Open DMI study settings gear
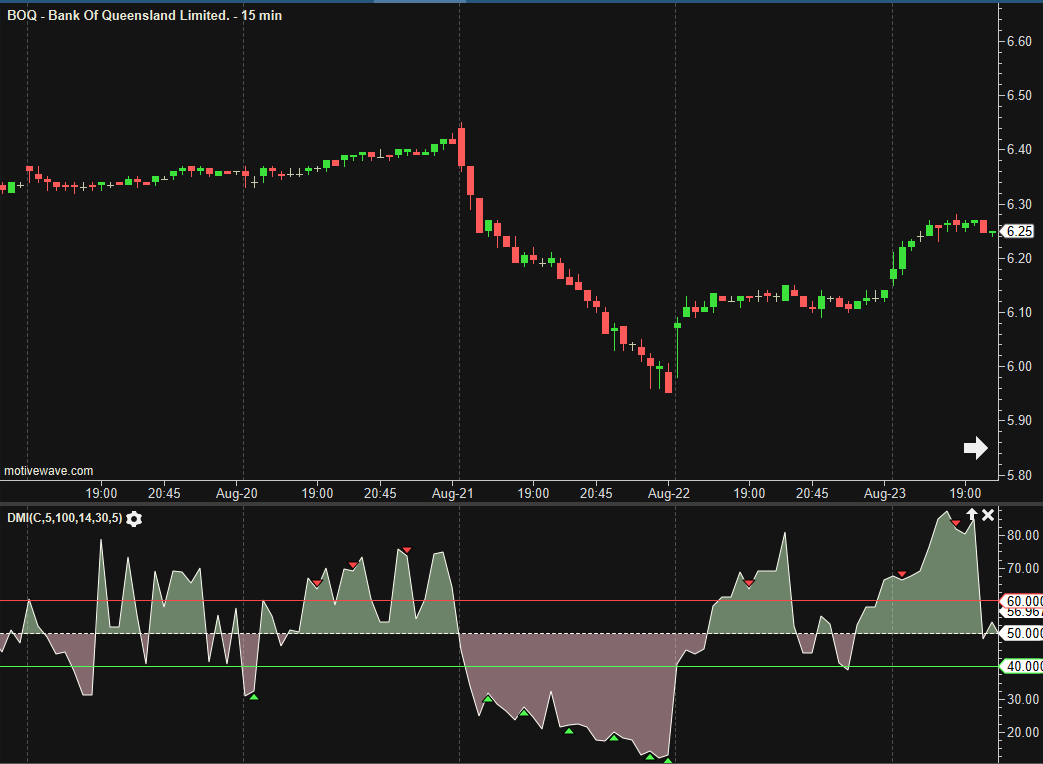This screenshot has height=764, width=1043. [x=134, y=518]
